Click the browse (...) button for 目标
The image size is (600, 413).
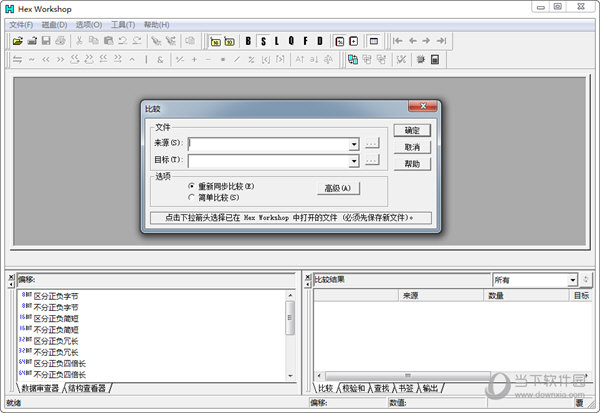(371, 160)
